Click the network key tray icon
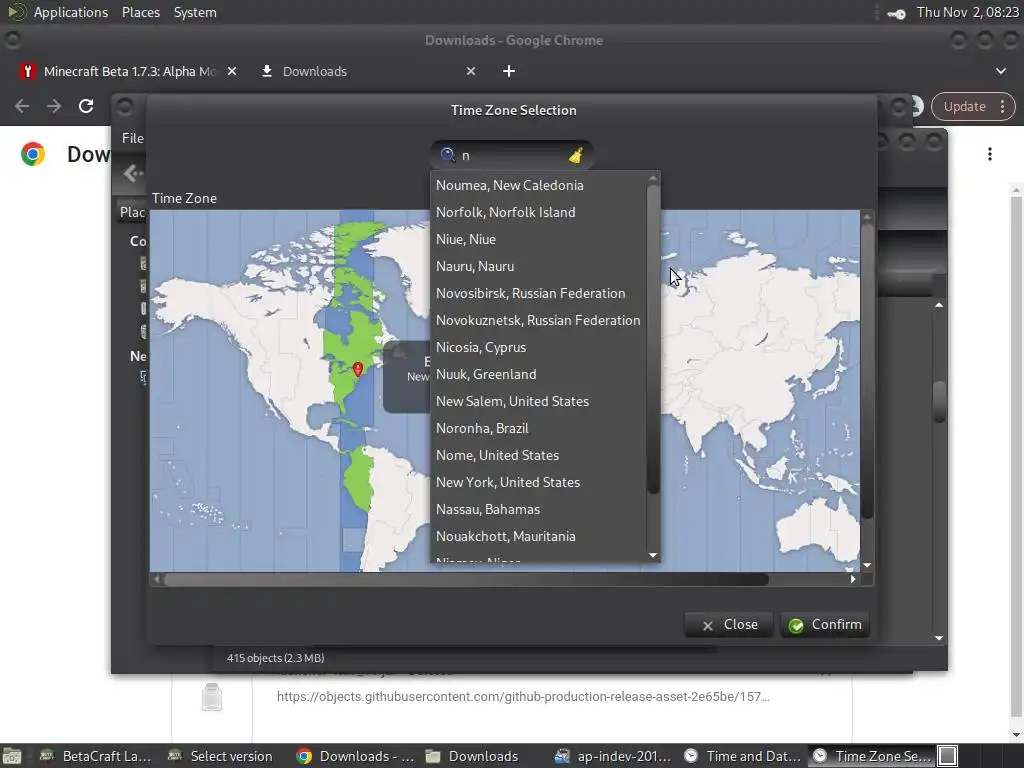Image resolution: width=1024 pixels, height=768 pixels. [896, 14]
